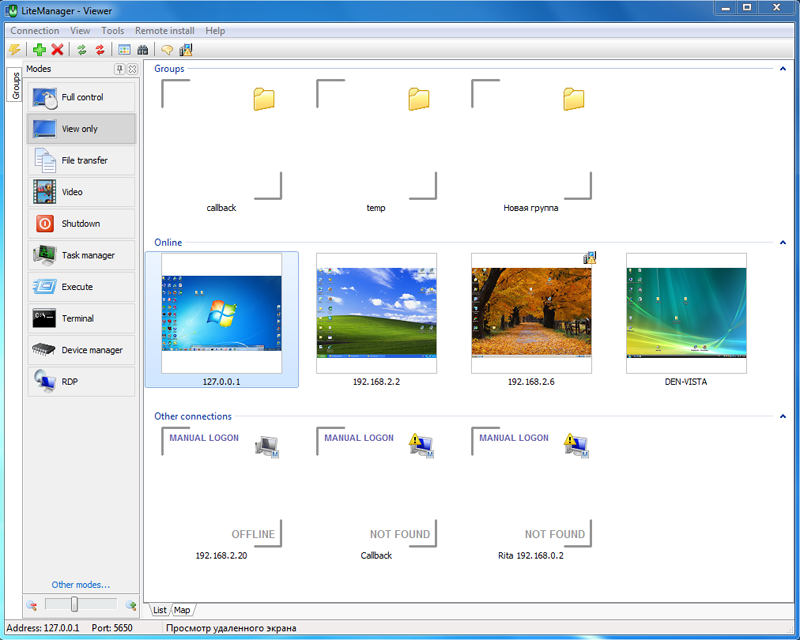This screenshot has height=640, width=800.
Task: Click the Other modes link
Action: (x=81, y=584)
